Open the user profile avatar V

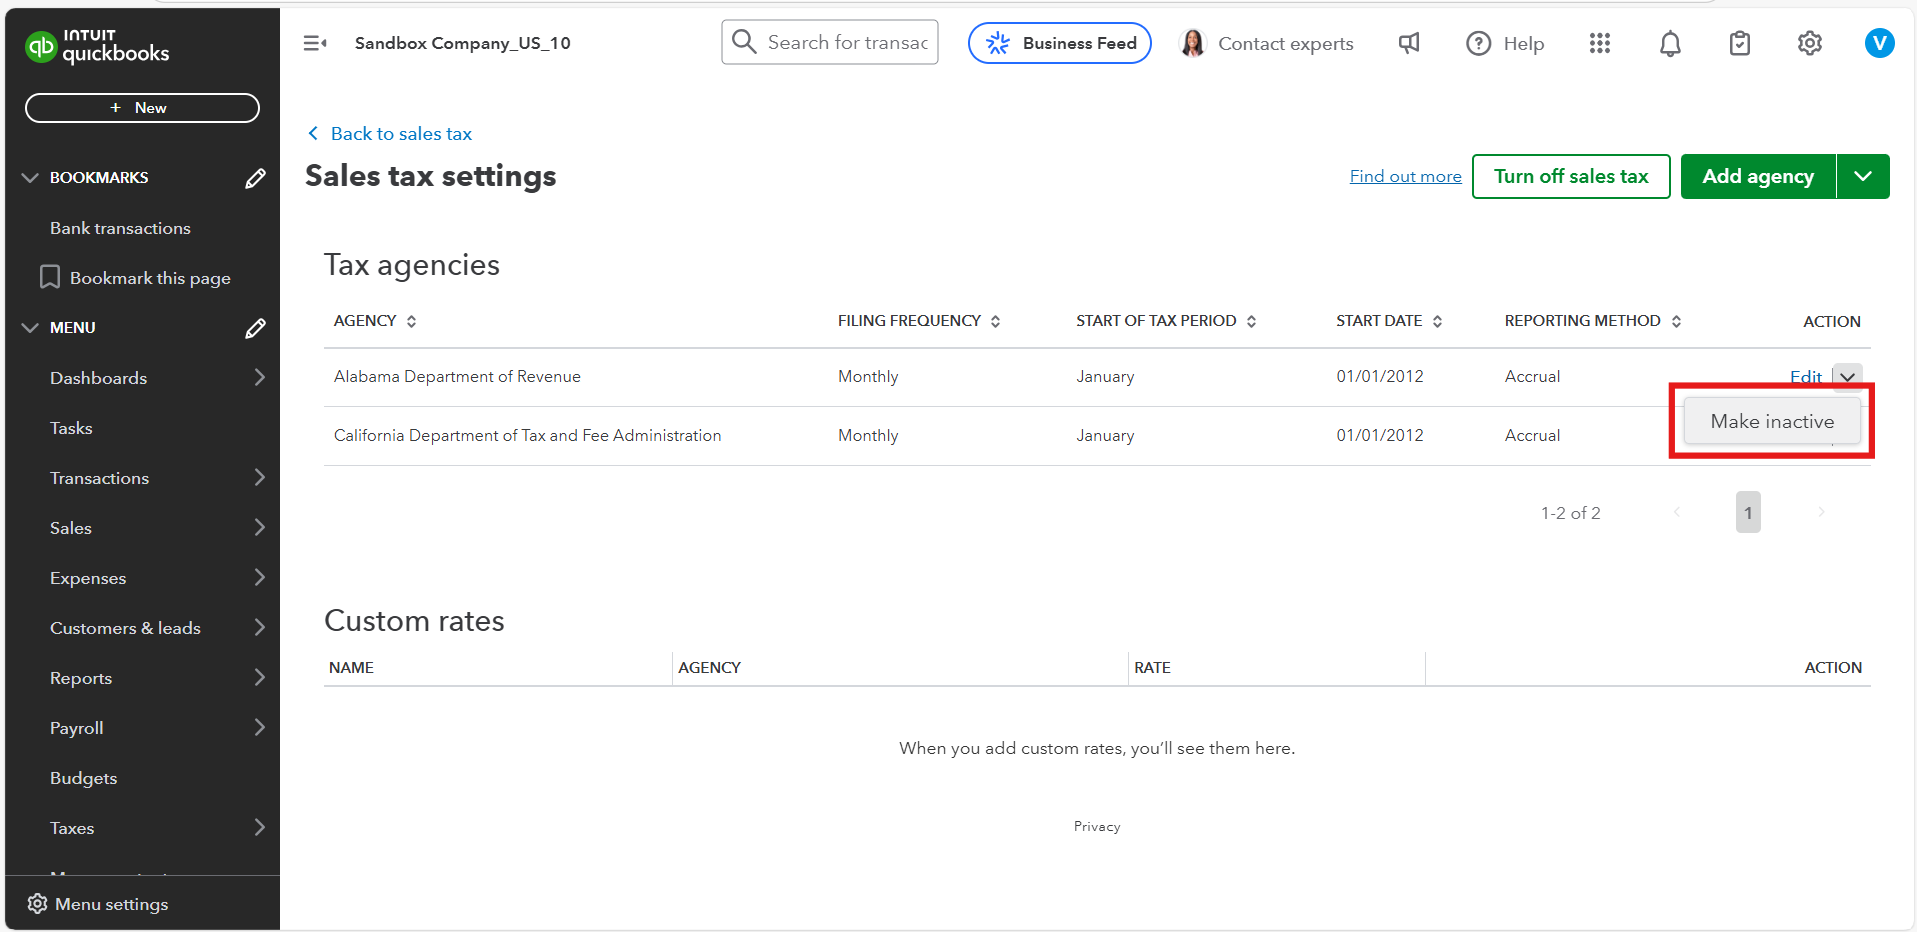[1880, 43]
